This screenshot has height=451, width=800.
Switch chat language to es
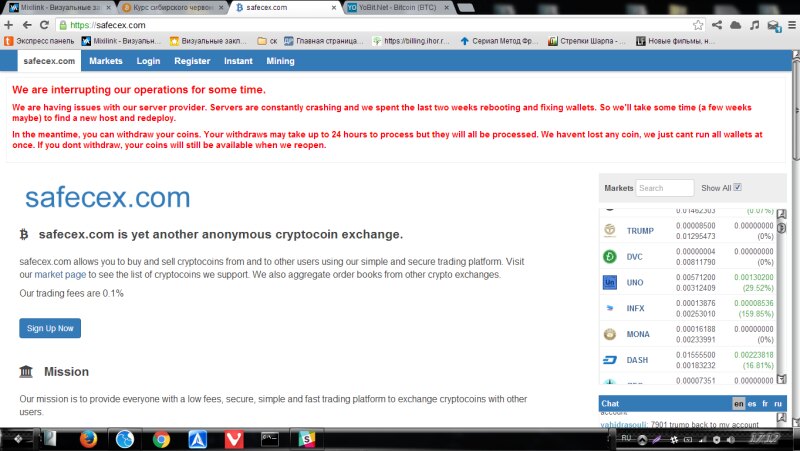751,404
